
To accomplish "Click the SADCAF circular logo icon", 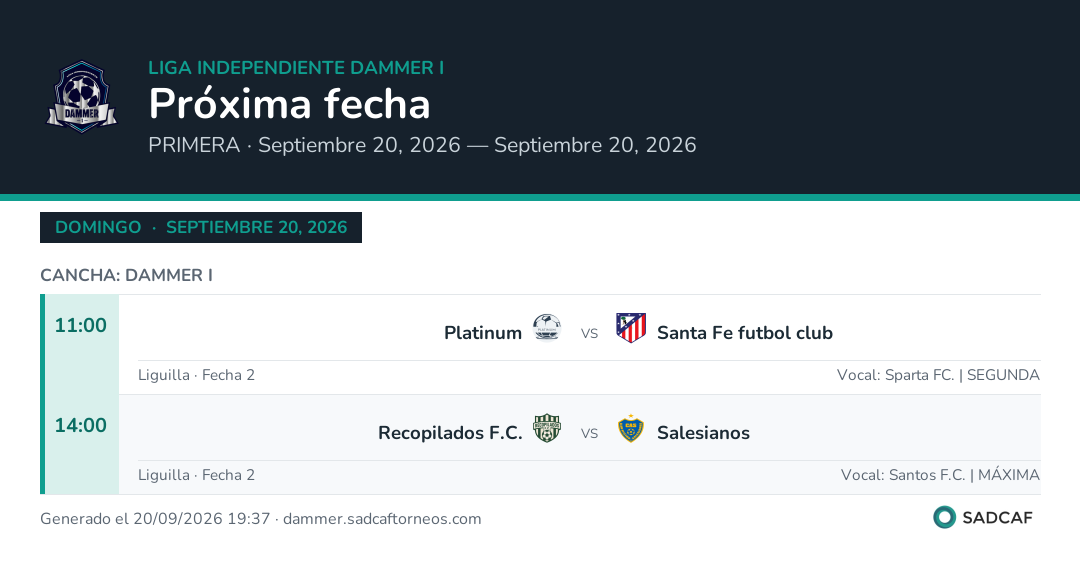I will [944, 517].
